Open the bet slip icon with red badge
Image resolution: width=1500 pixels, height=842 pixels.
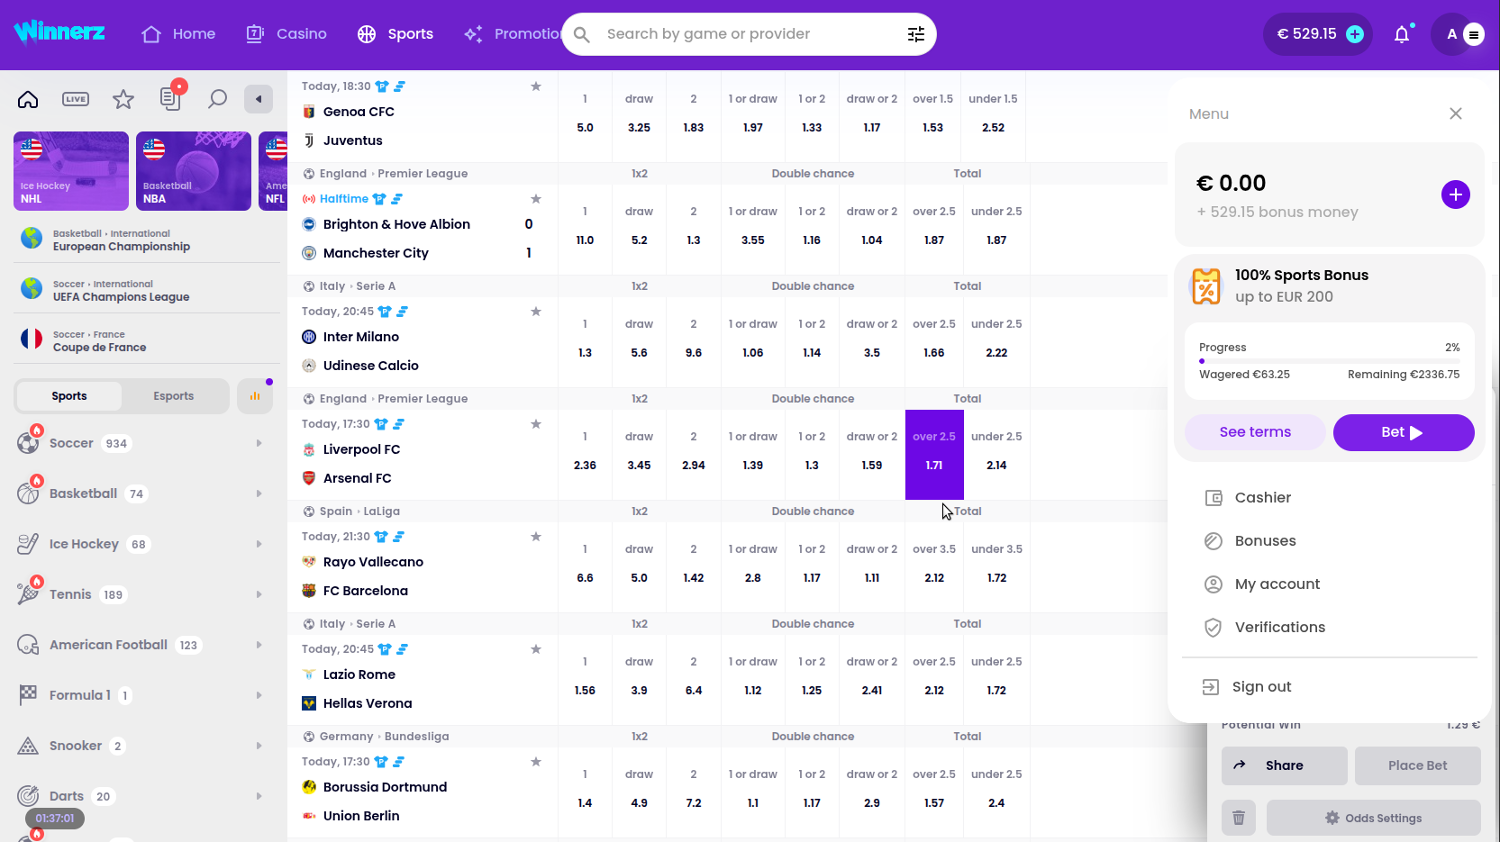170,98
